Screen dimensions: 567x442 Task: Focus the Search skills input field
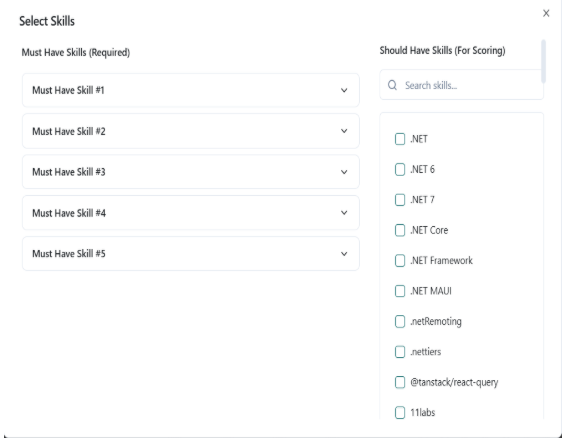point(461,85)
